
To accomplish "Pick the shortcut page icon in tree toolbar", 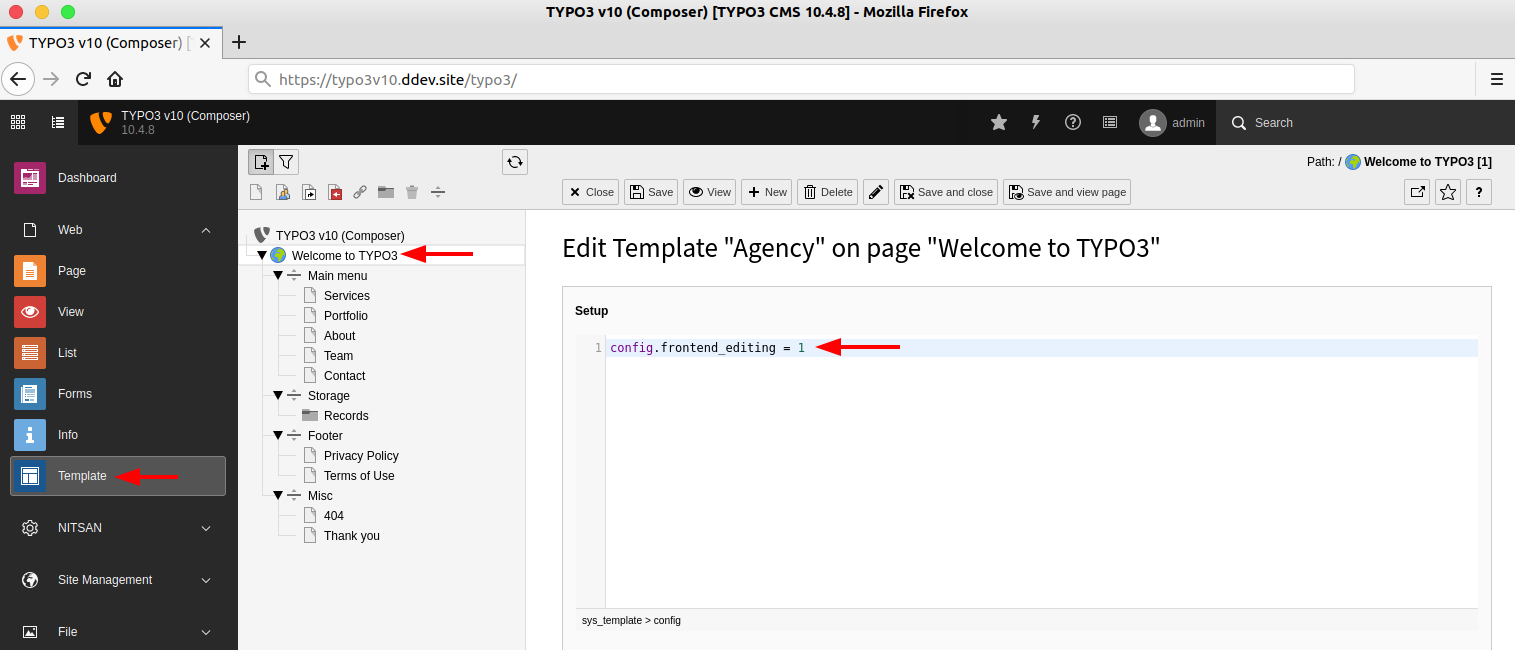I will (309, 192).
